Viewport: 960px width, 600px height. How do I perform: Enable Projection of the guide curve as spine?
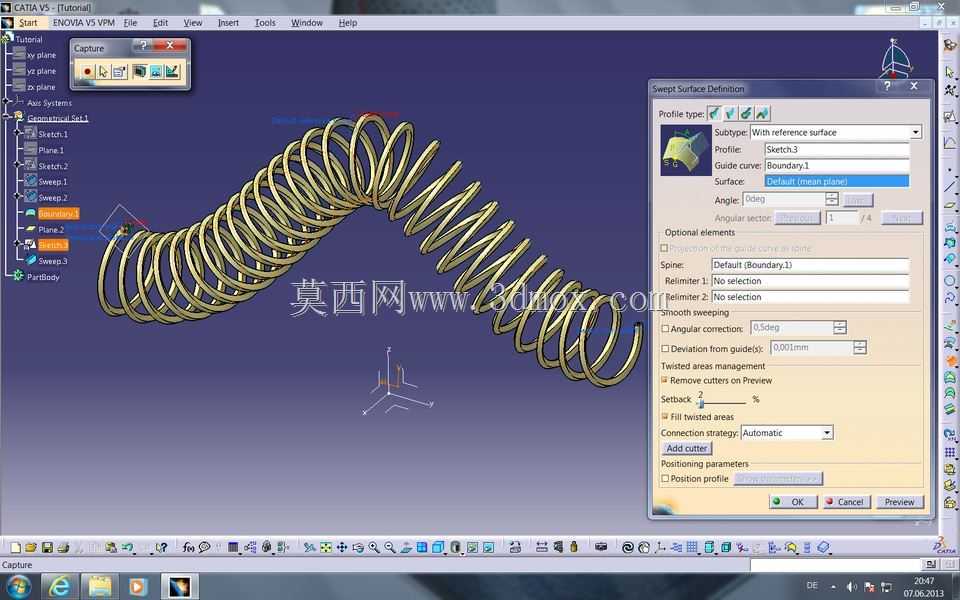pos(664,248)
